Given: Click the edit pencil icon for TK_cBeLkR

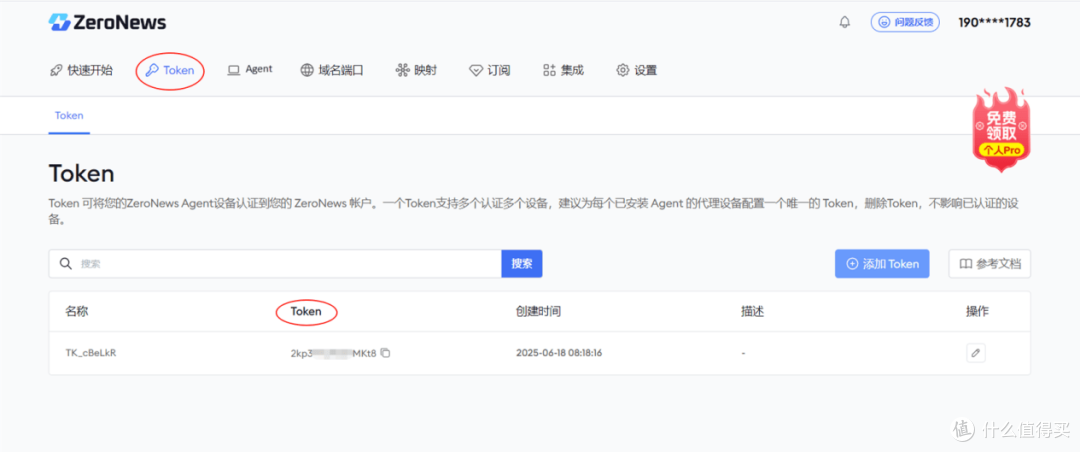Looking at the screenshot, I should click(975, 353).
